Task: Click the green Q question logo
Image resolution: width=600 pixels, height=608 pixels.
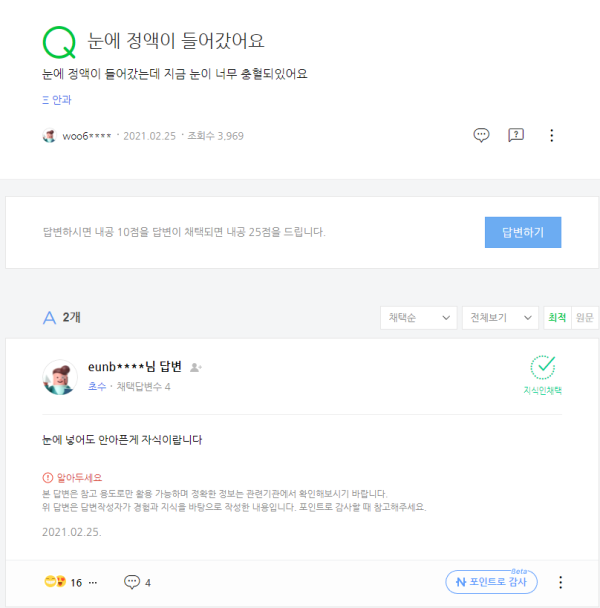Action: point(59,42)
